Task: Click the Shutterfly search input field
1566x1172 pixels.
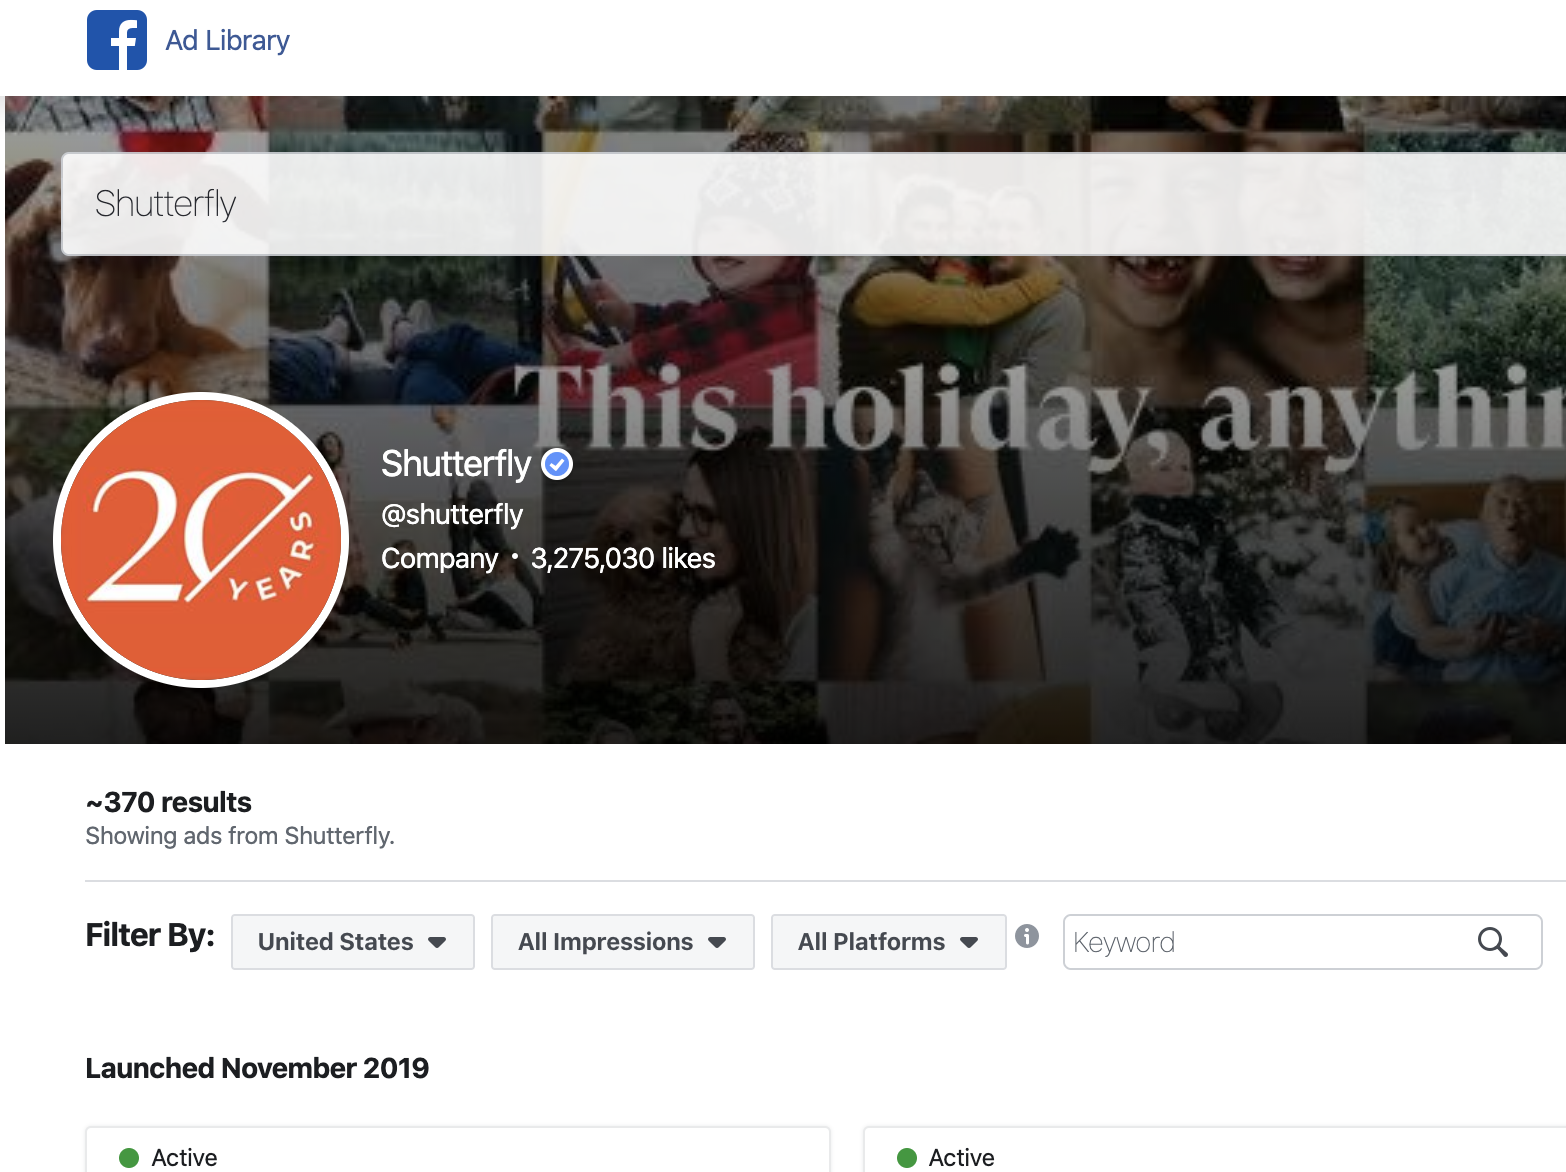Action: 813,204
